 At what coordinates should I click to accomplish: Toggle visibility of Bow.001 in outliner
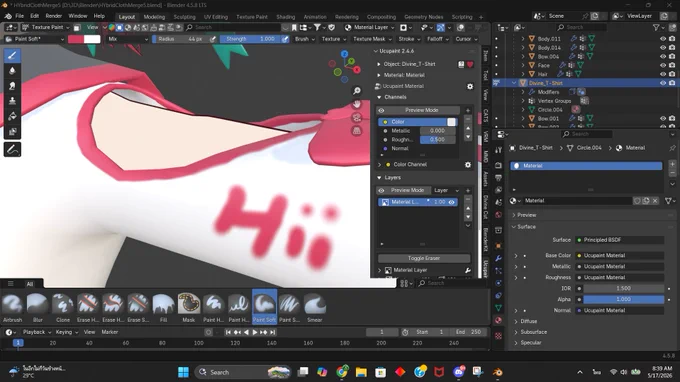663,118
